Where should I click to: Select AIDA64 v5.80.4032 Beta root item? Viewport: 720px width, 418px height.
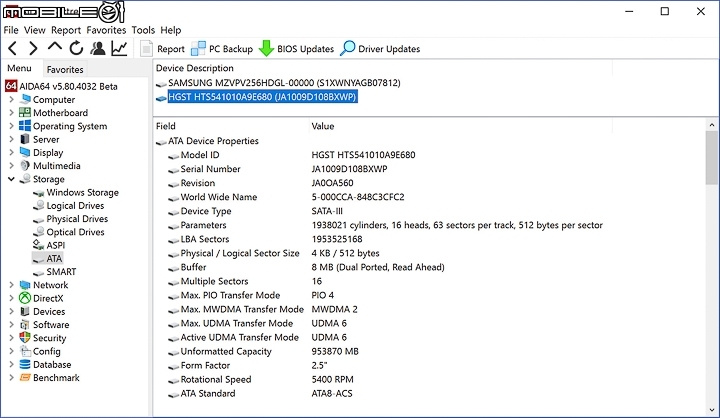point(62,86)
